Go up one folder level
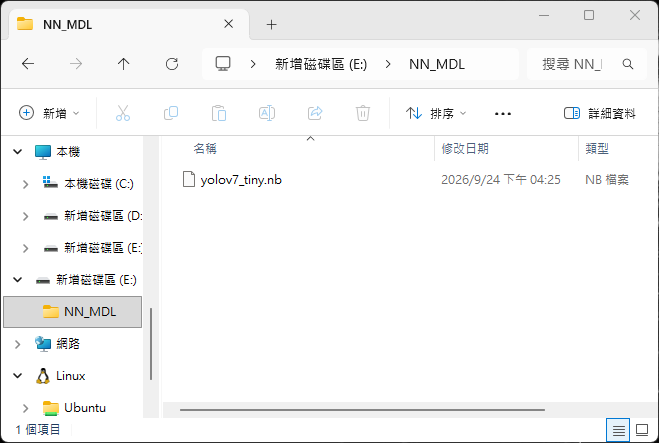659x443 pixels. click(124, 64)
